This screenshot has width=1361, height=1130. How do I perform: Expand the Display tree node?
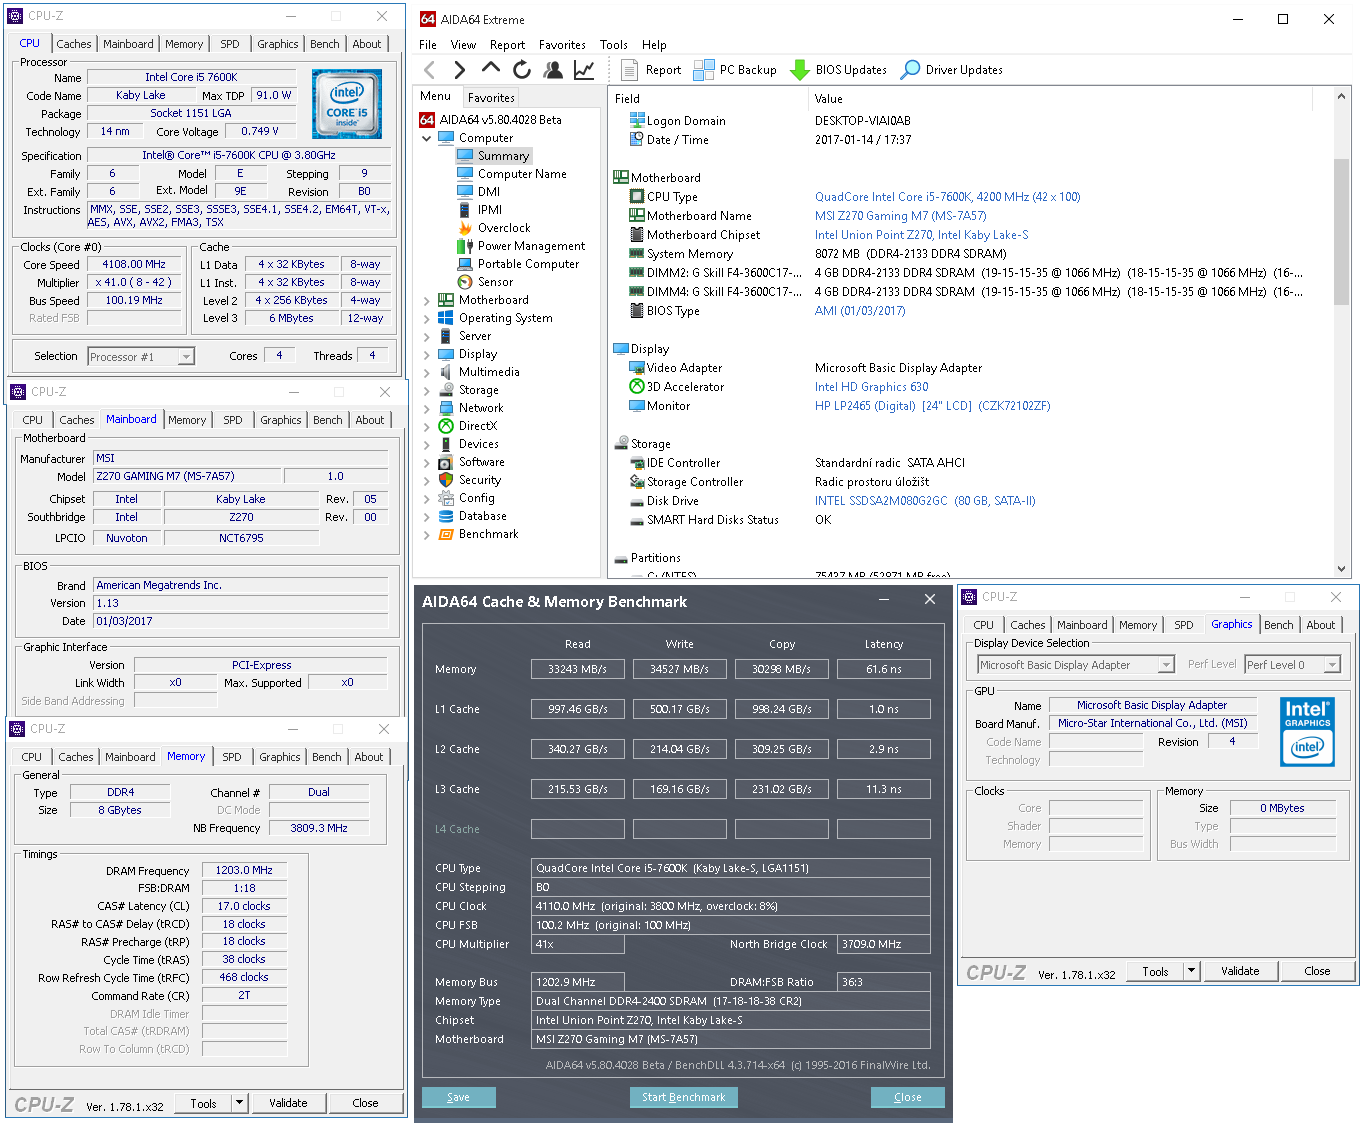427,354
